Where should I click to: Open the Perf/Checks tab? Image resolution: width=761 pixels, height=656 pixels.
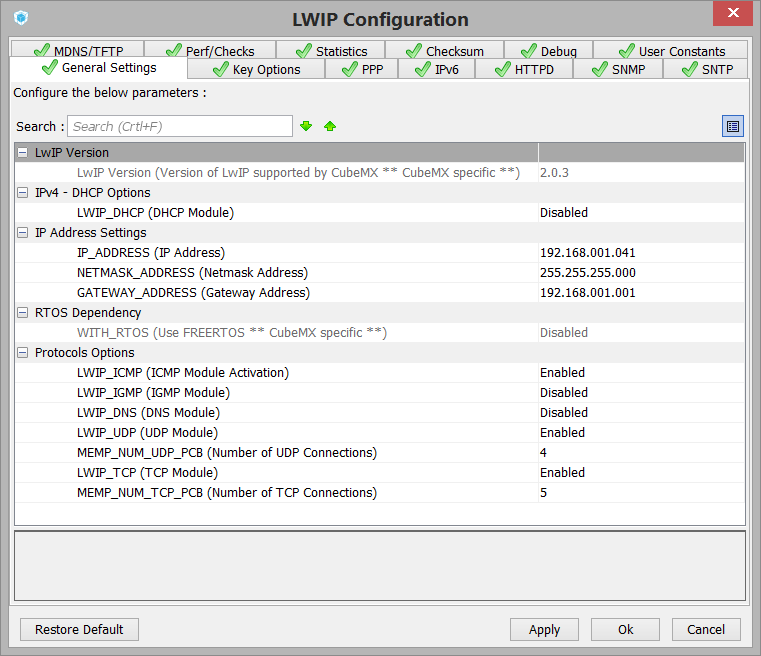tap(210, 50)
